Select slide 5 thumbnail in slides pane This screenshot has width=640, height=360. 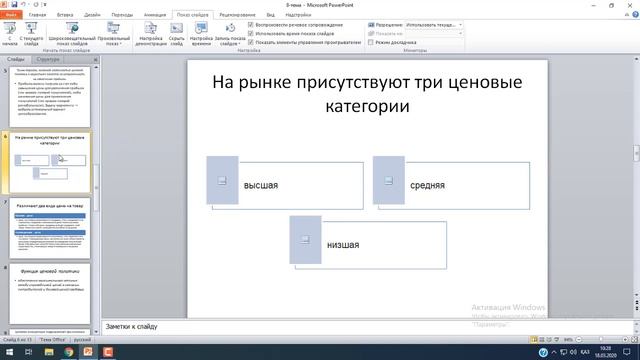click(50, 97)
